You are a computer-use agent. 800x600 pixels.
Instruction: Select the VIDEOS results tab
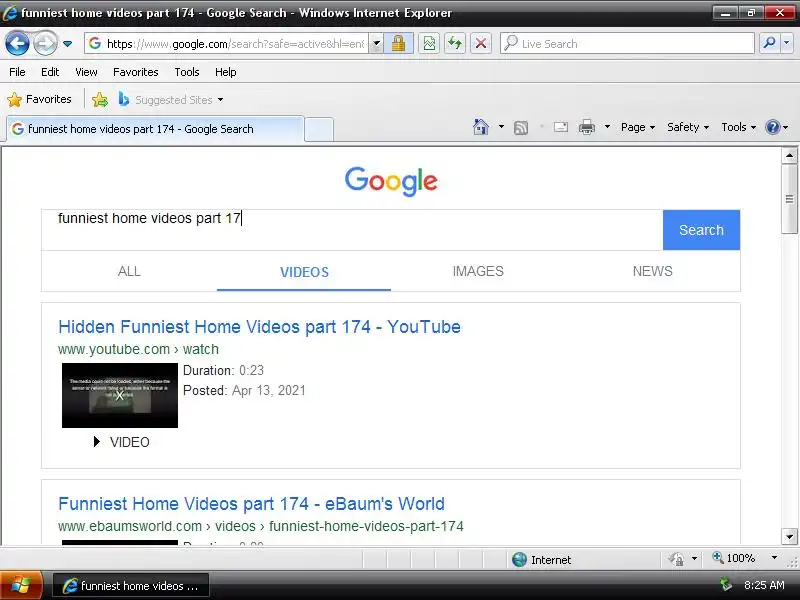[304, 271]
